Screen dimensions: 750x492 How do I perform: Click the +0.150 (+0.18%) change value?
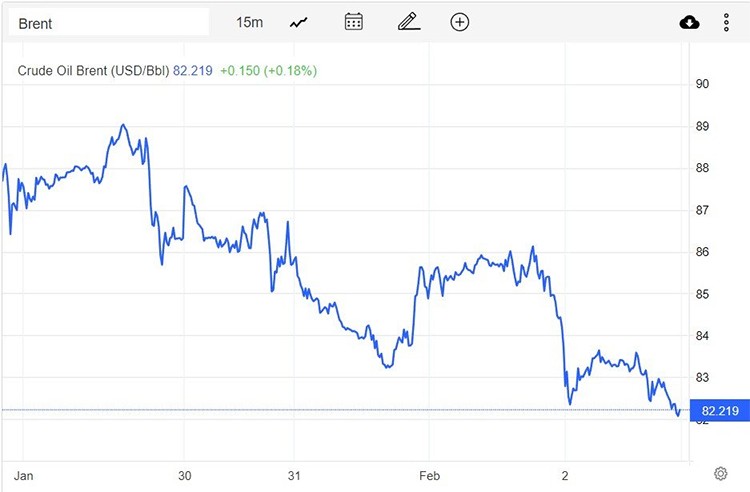[269, 71]
